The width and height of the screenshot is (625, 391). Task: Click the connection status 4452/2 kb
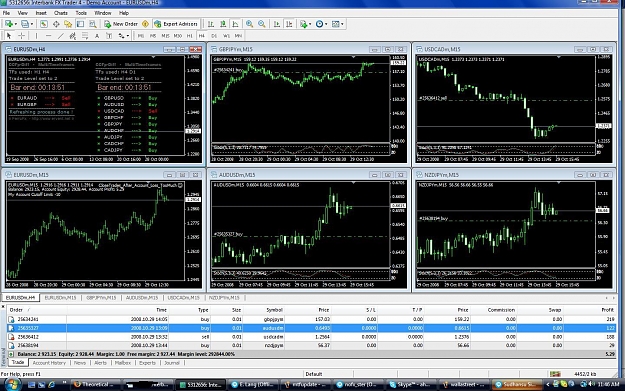click(x=585, y=374)
